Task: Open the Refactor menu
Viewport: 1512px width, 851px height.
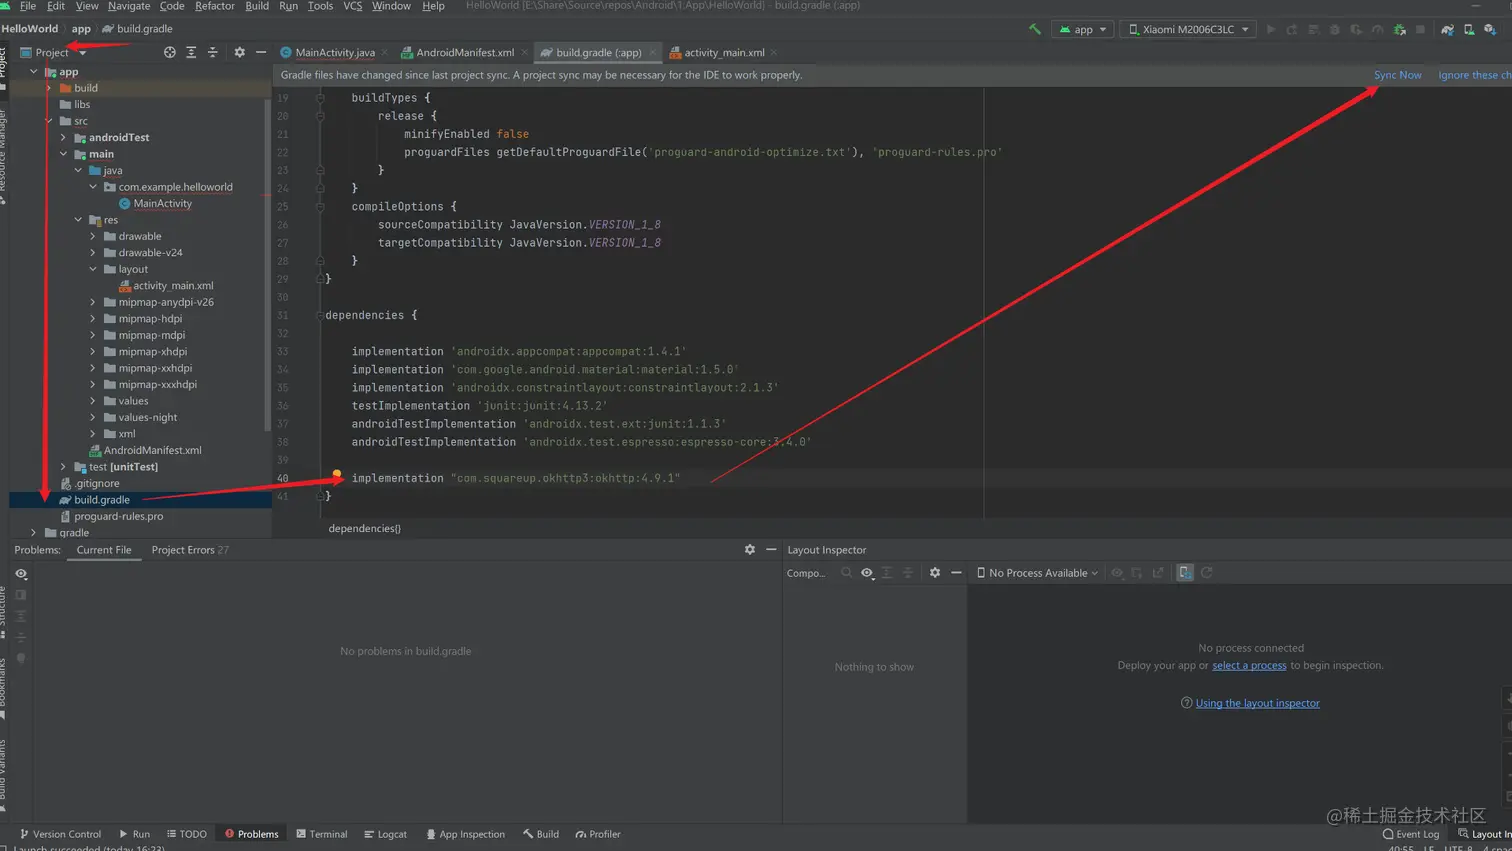Action: coord(214,6)
